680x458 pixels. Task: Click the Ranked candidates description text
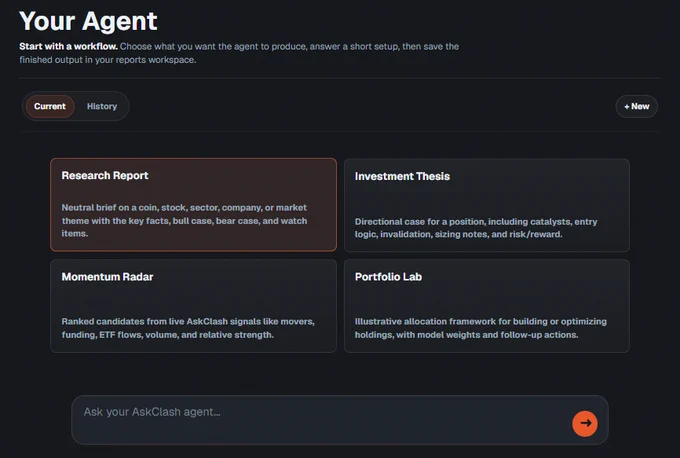(x=188, y=328)
